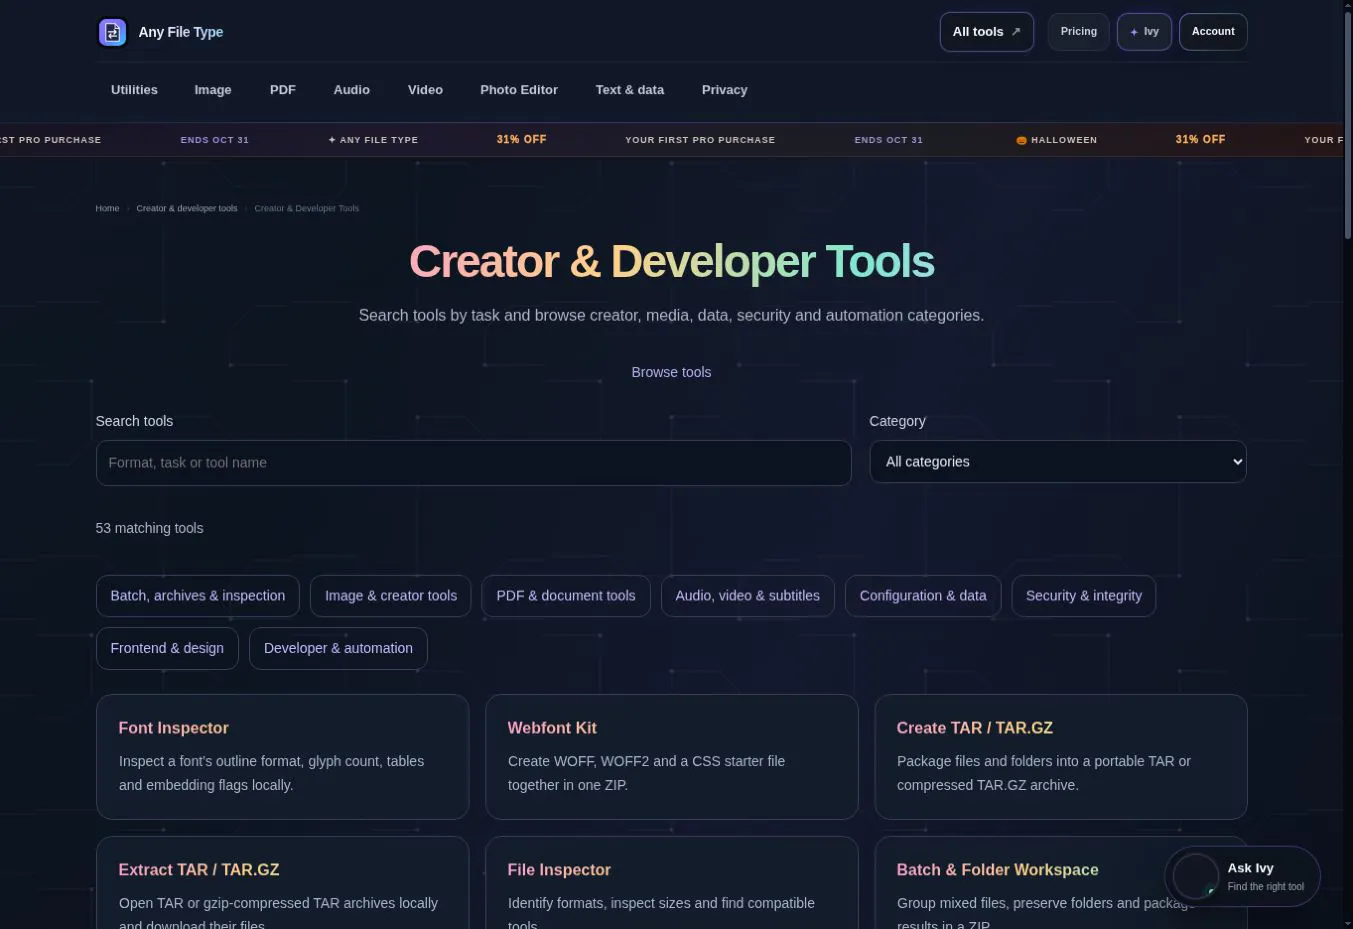Image resolution: width=1353 pixels, height=929 pixels.
Task: Filter by PDF & document tools
Action: [566, 596]
